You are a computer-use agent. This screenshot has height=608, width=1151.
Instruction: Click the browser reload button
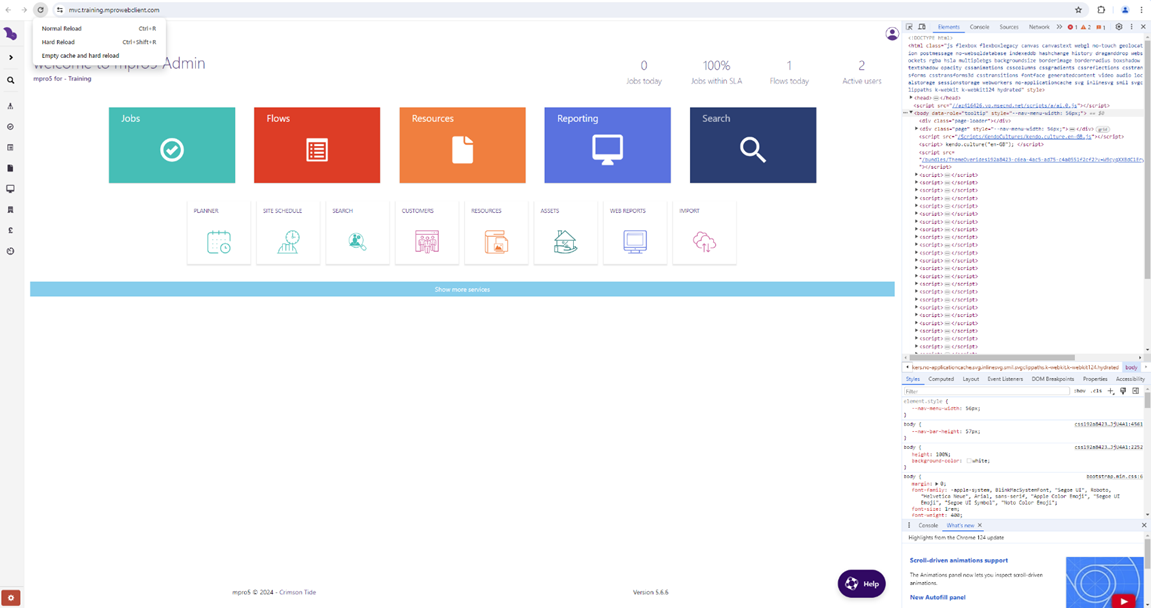pyautogui.click(x=40, y=10)
